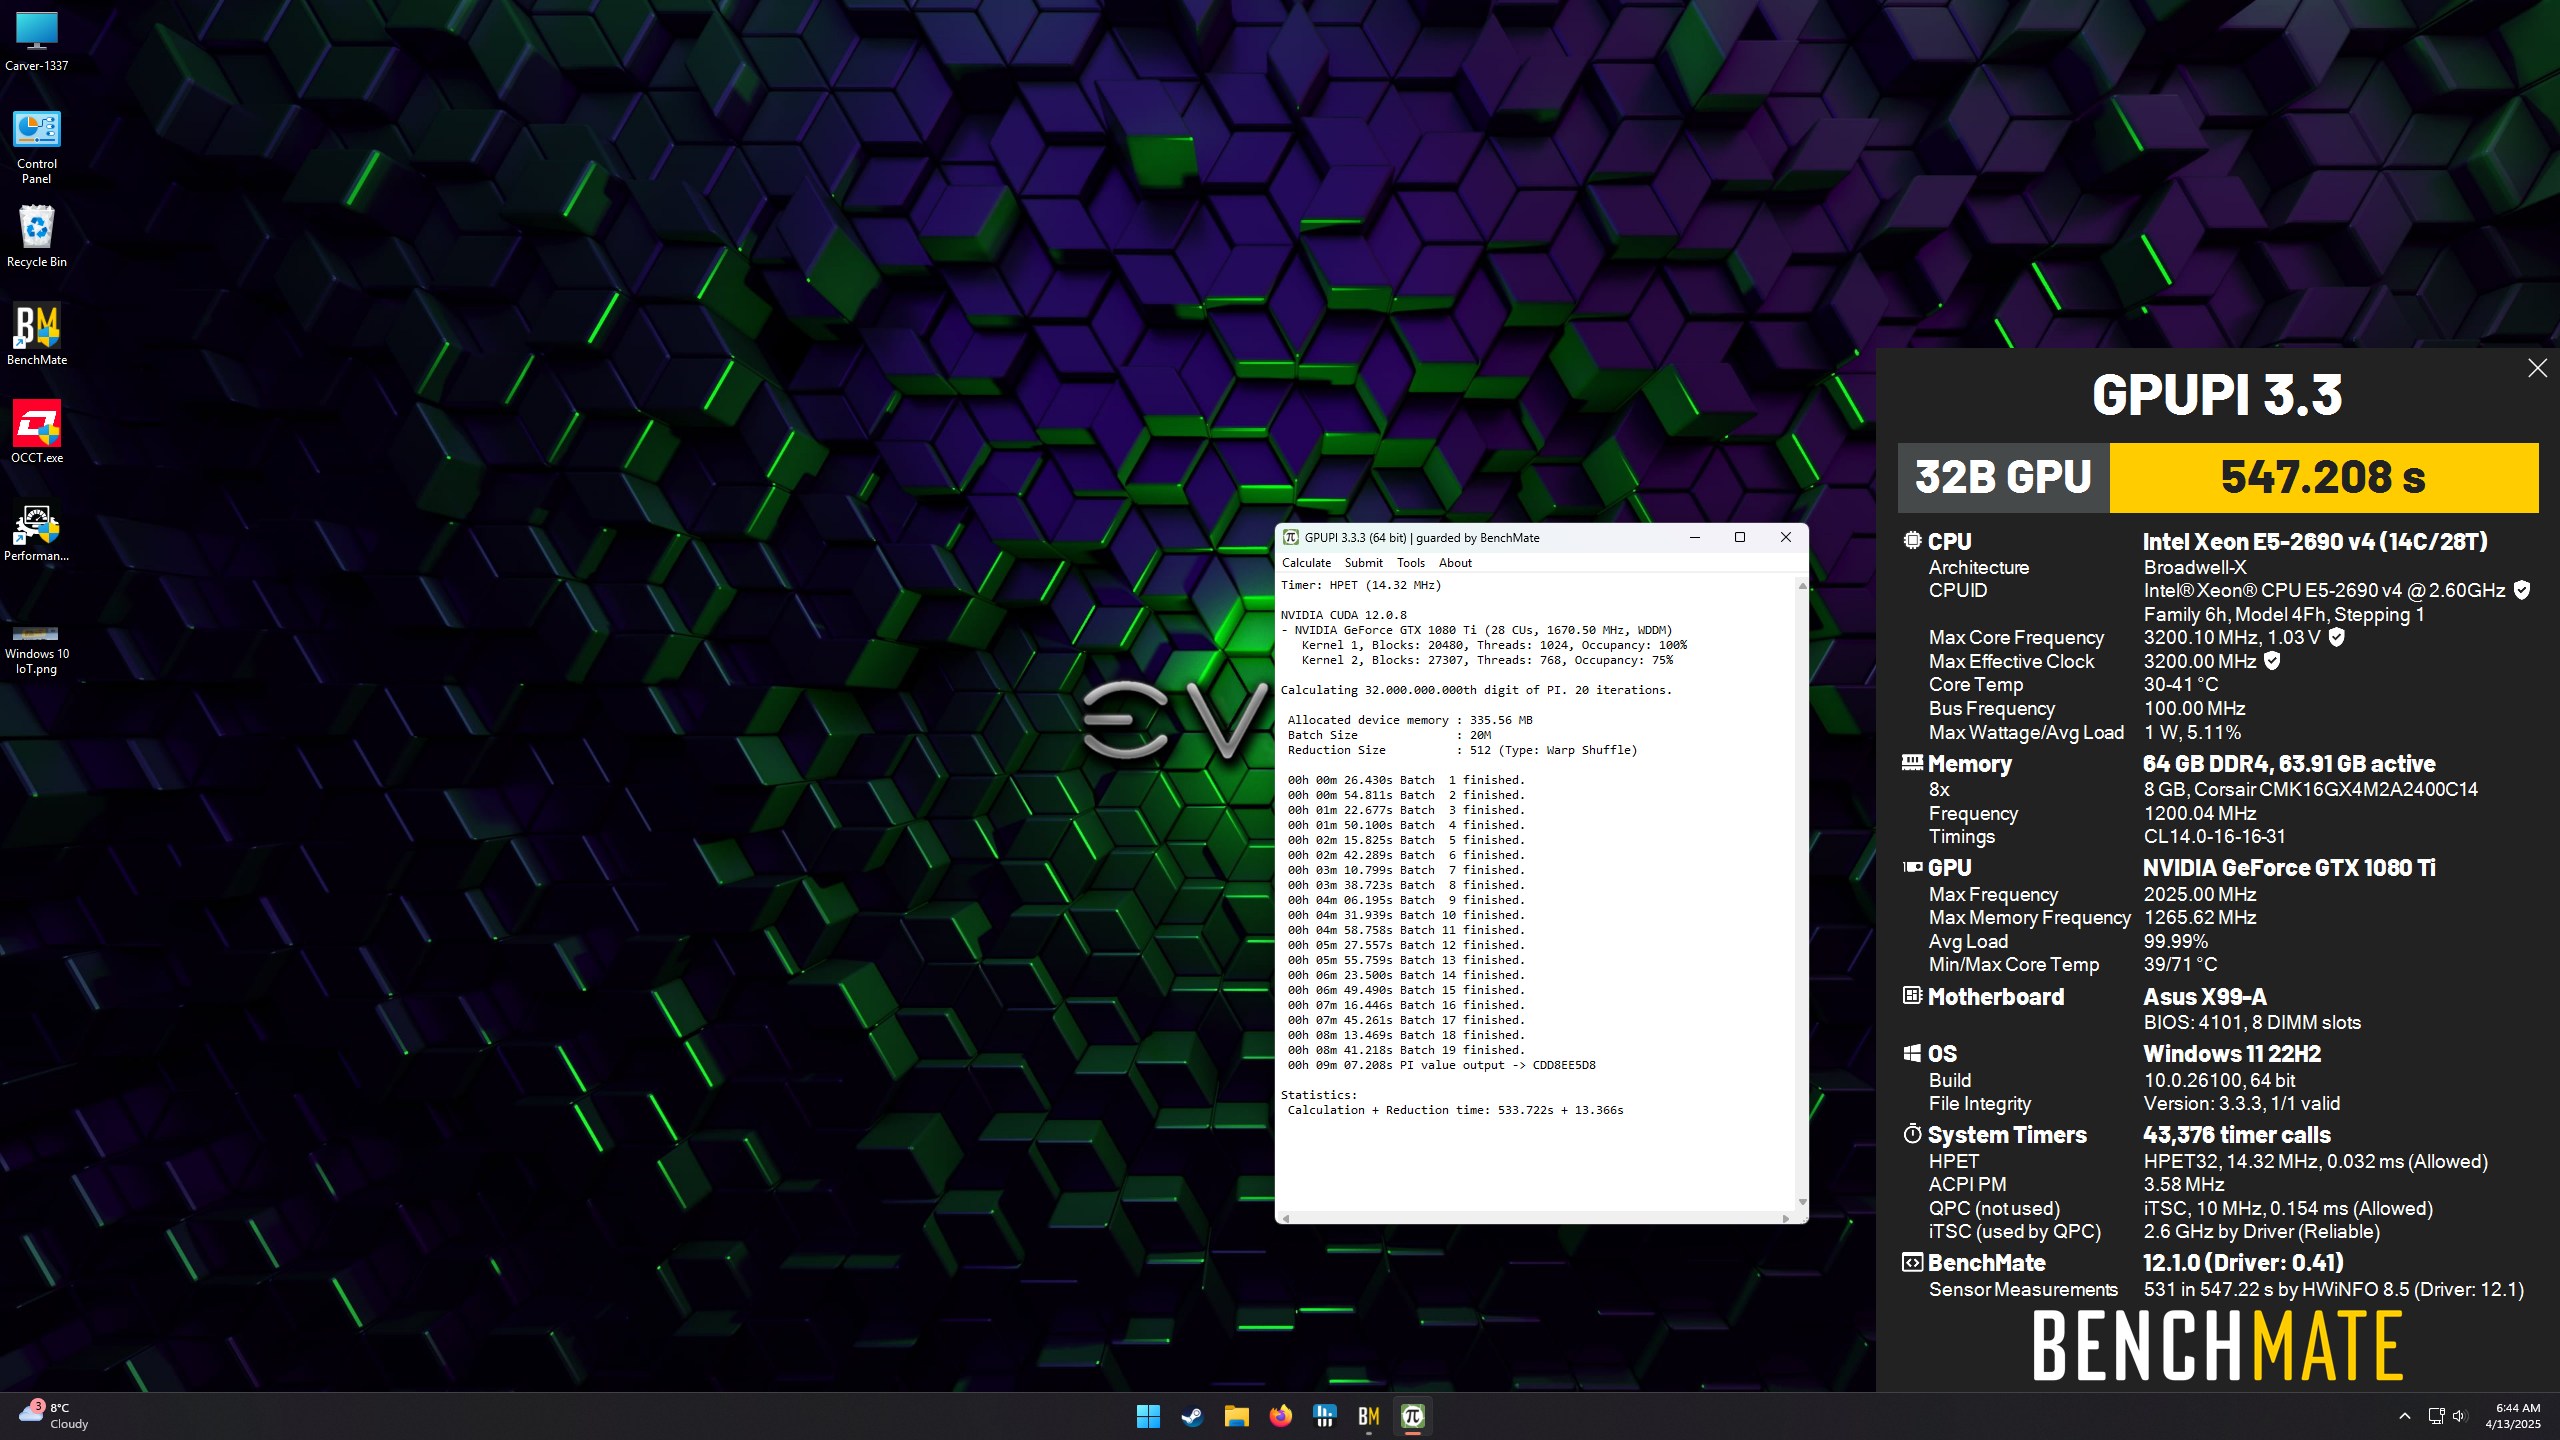Click the Intel Xeon E5-2690 v4 heading
This screenshot has width=2560, height=1440.
2315,541
